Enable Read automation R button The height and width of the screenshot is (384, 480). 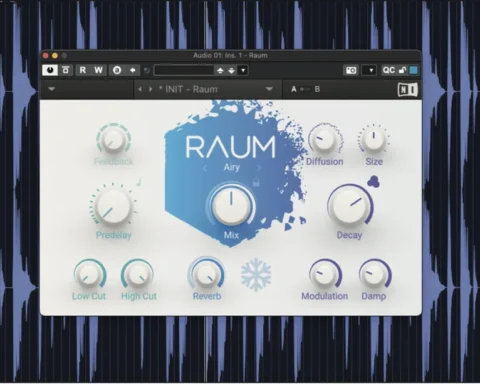pyautogui.click(x=83, y=70)
